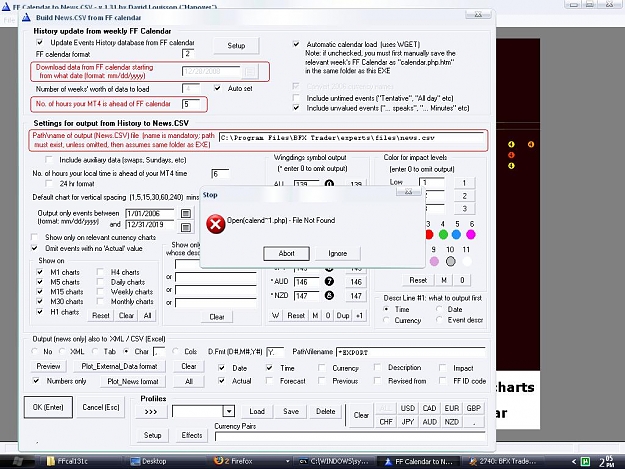This screenshot has height=469, width=625.
Task: Check Show only on relevant currency charts
Action: tap(35, 237)
